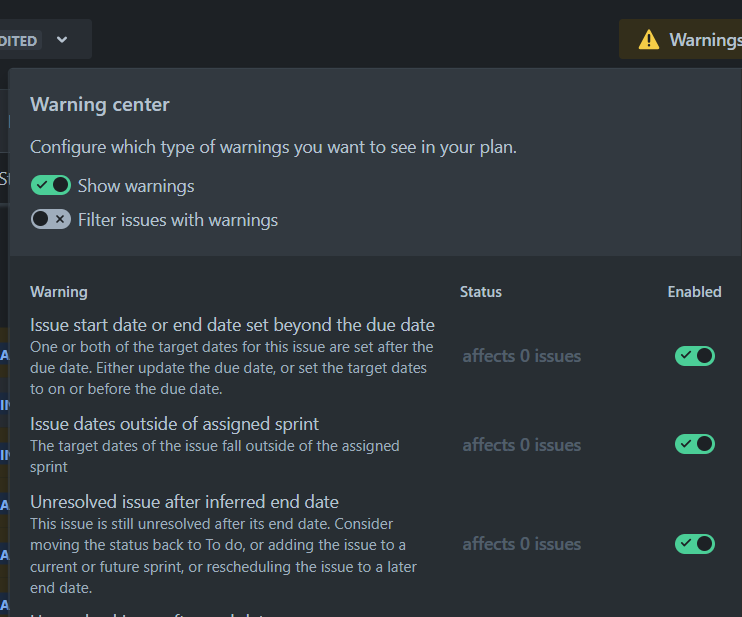
Task: Disable the unresolved after inferred end date toggle
Action: (694, 544)
